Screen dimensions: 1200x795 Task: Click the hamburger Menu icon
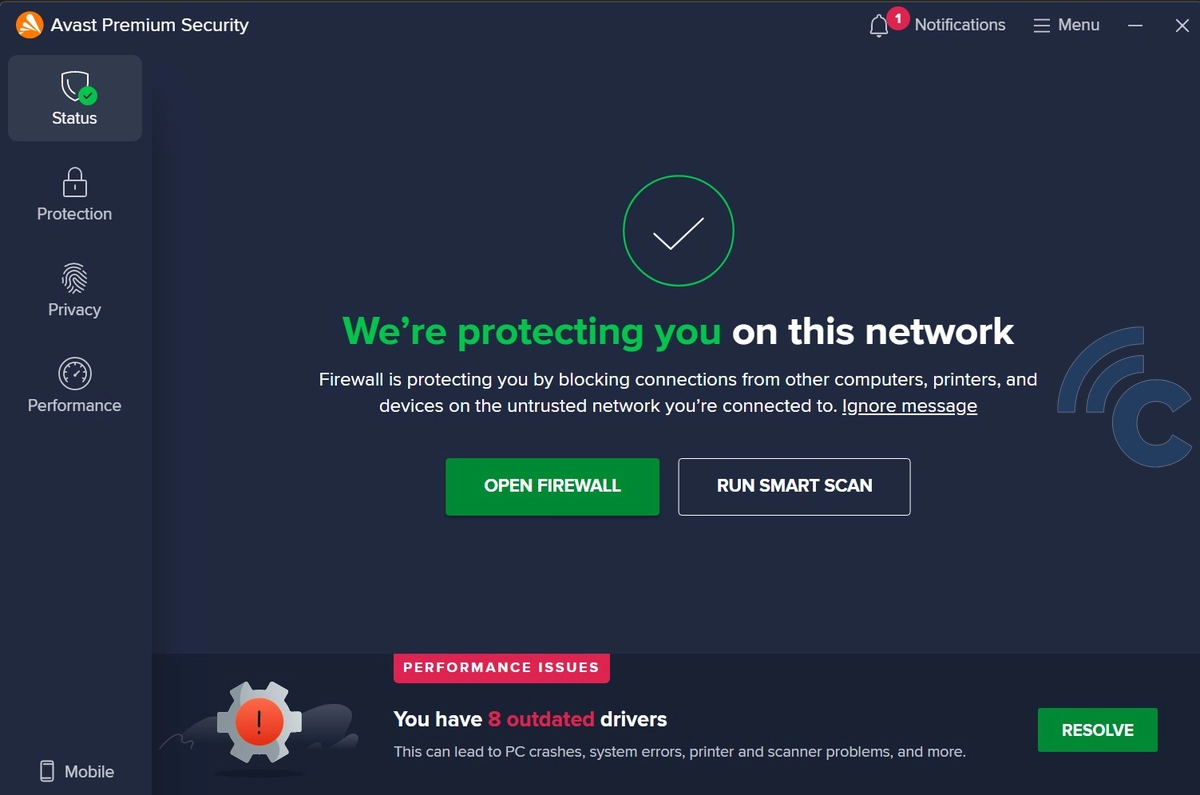pos(1042,25)
